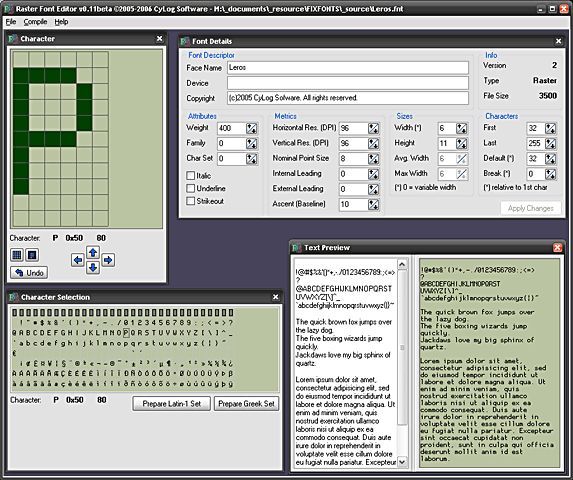This screenshot has width=573, height=480.
Task: Adjust Default character spinner
Action: coord(550,159)
